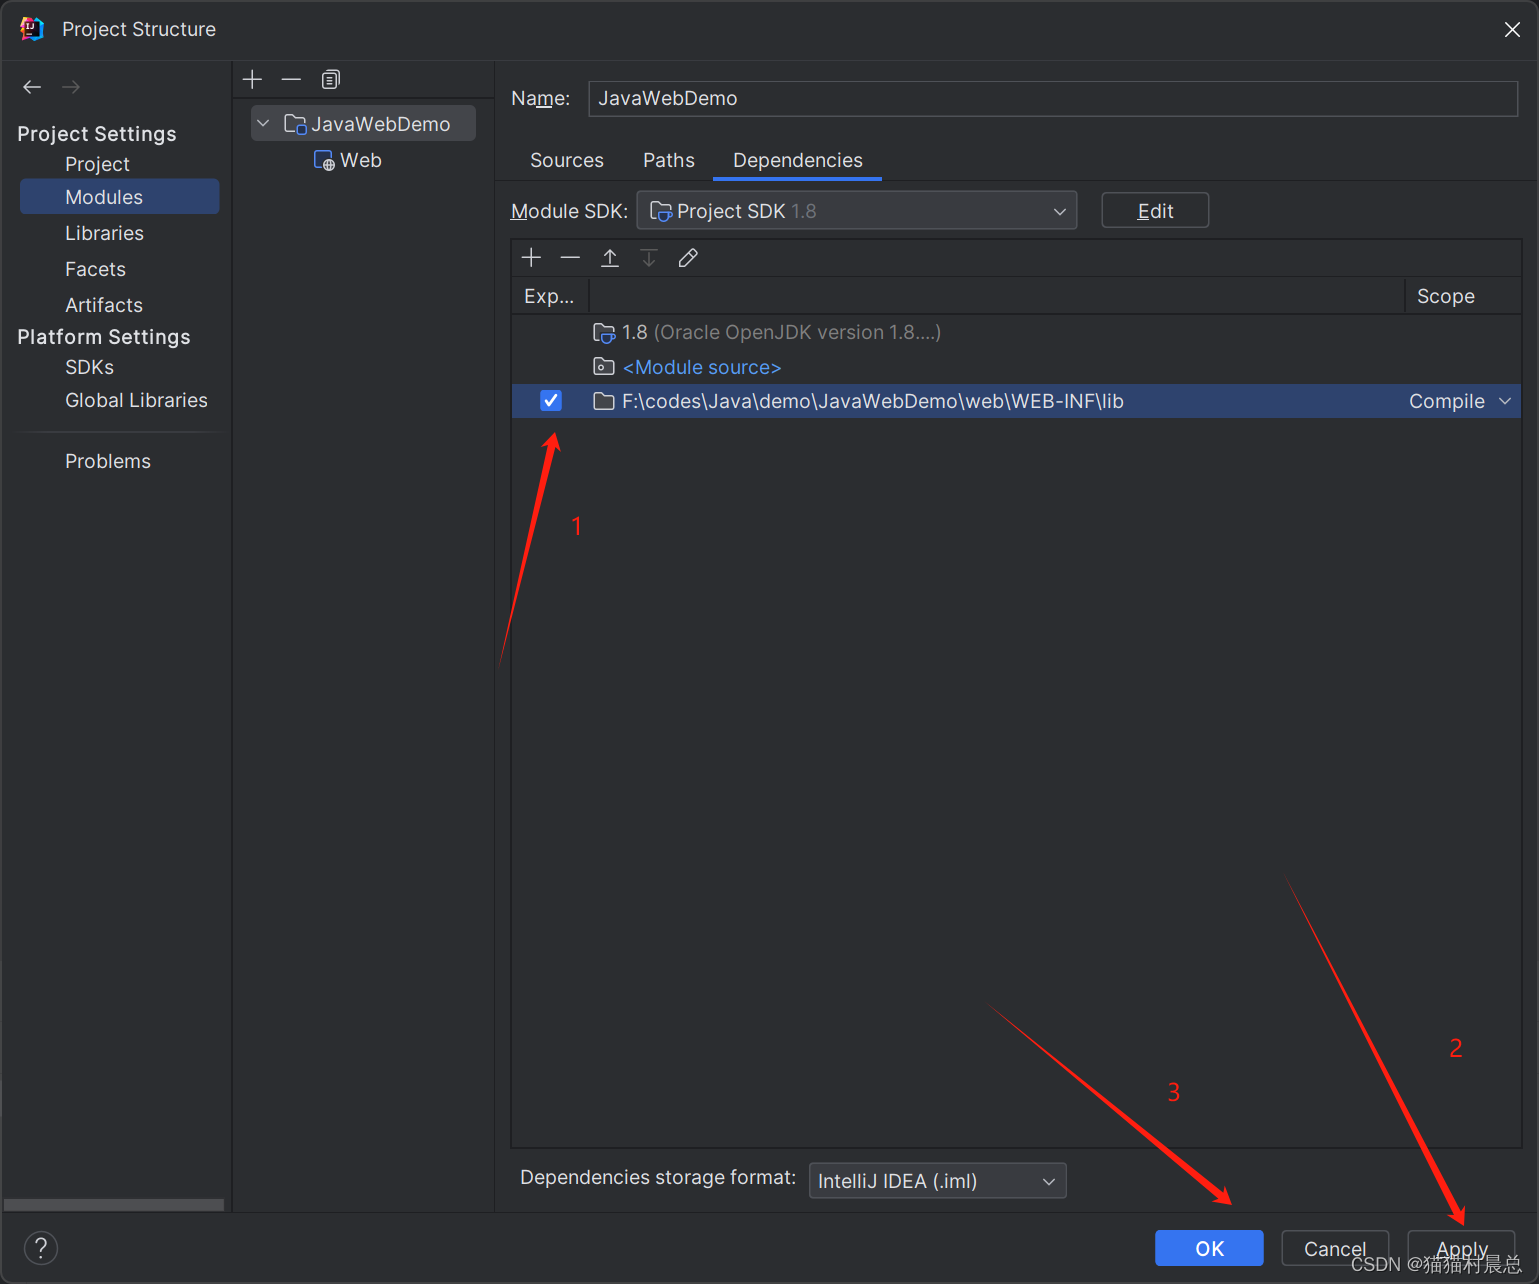Open Libraries settings
Viewport: 1539px width, 1284px height.
tap(104, 233)
